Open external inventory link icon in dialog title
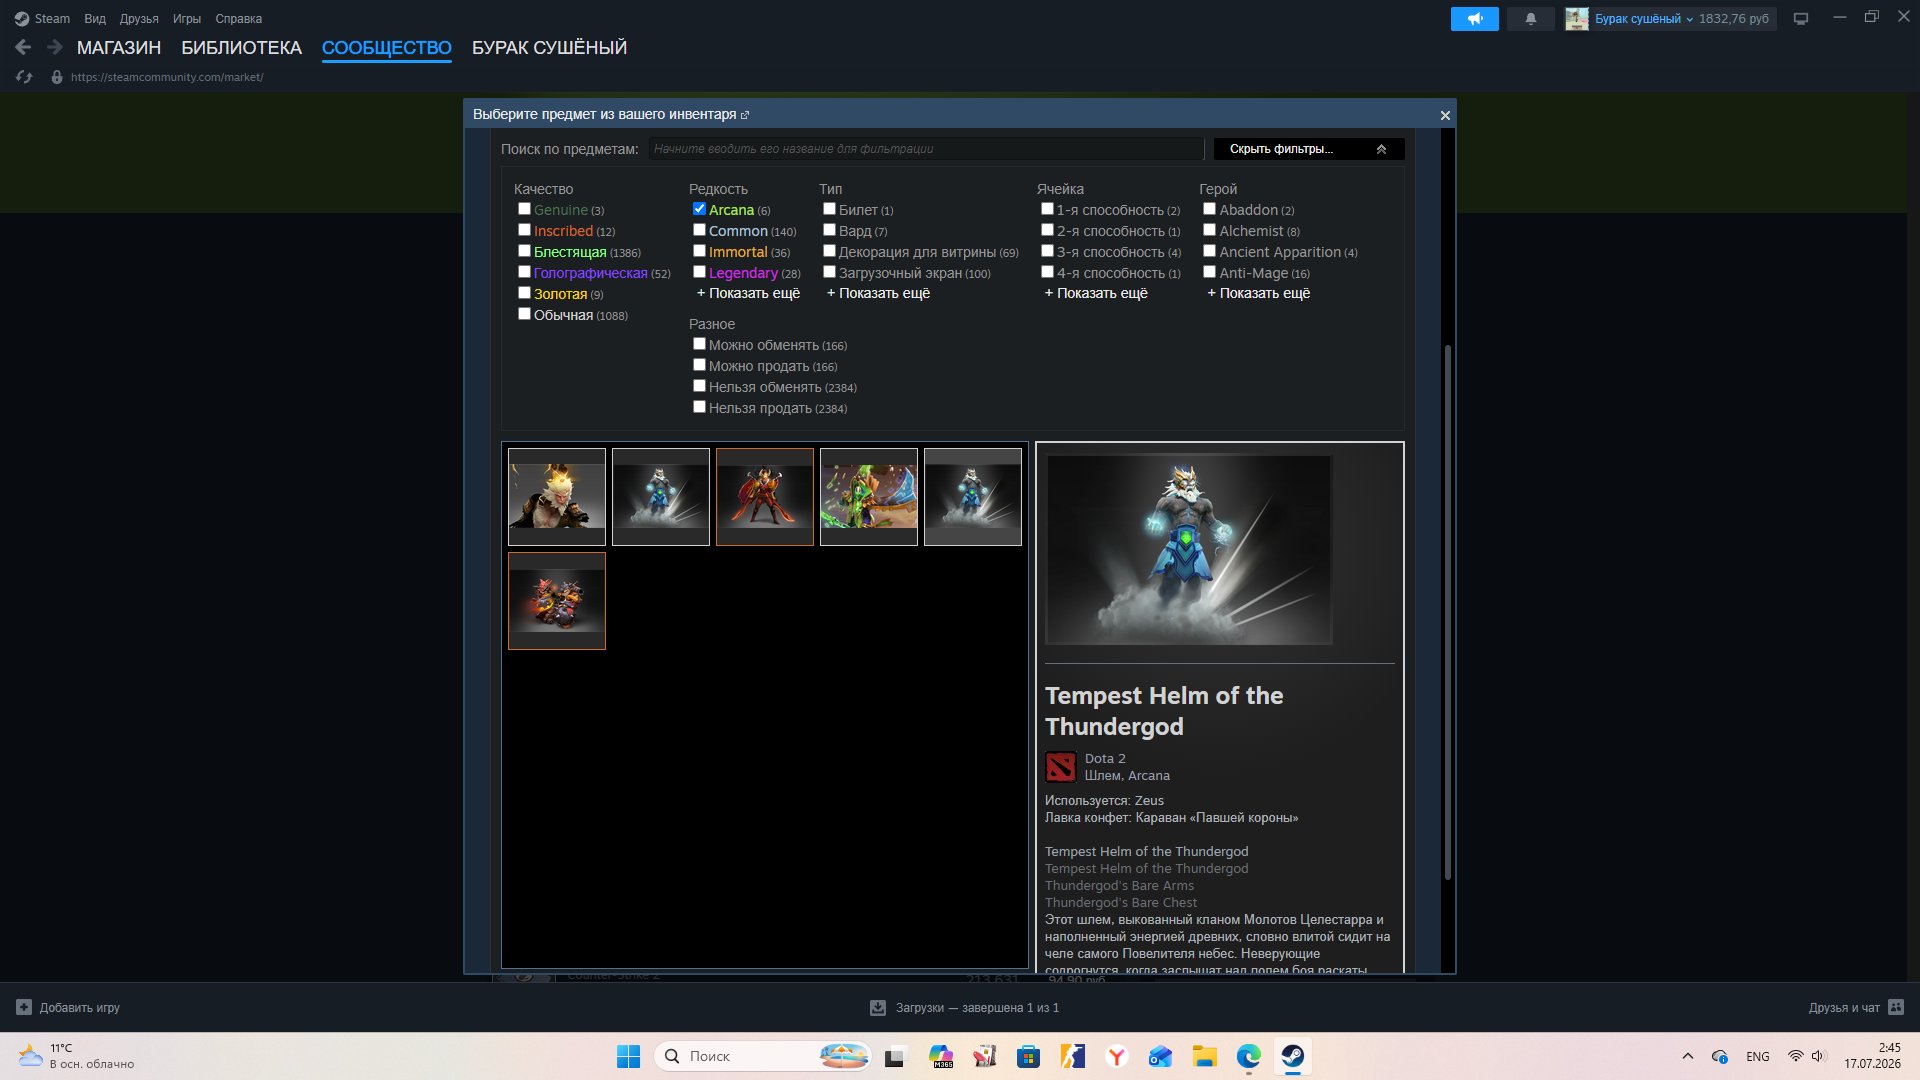 click(745, 115)
